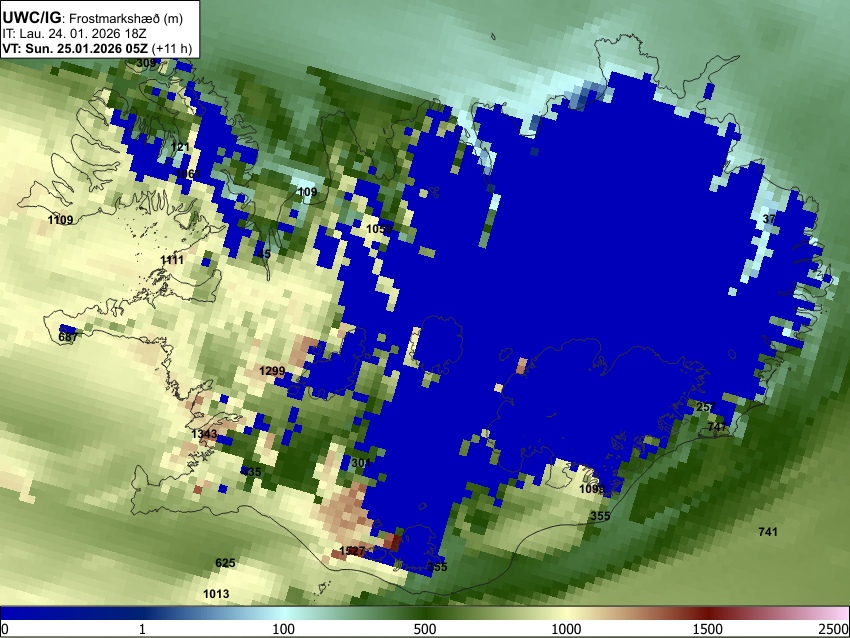Click the 1099 value label on the map

coord(591,489)
